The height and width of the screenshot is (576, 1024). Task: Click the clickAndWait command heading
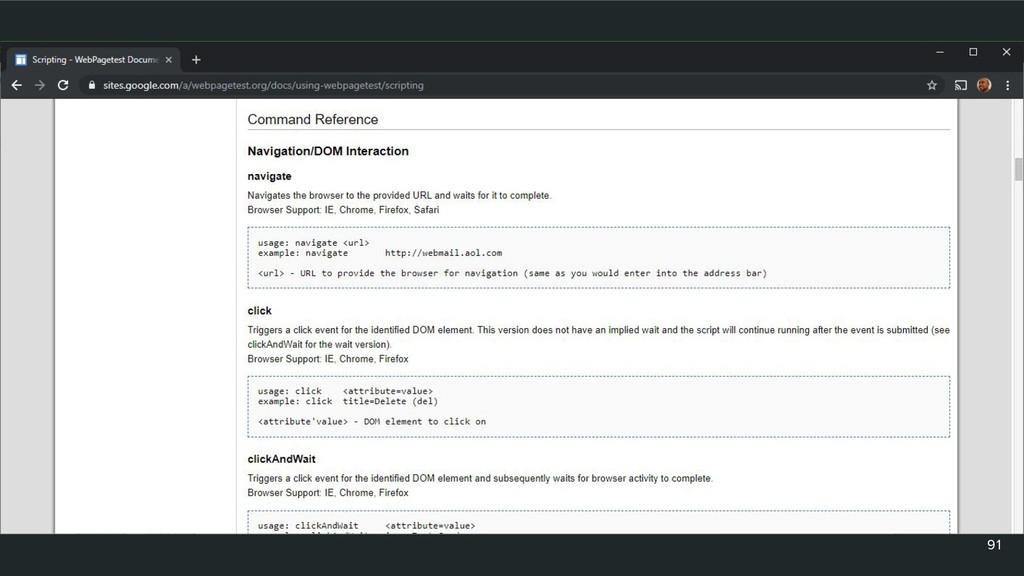tap(281, 459)
